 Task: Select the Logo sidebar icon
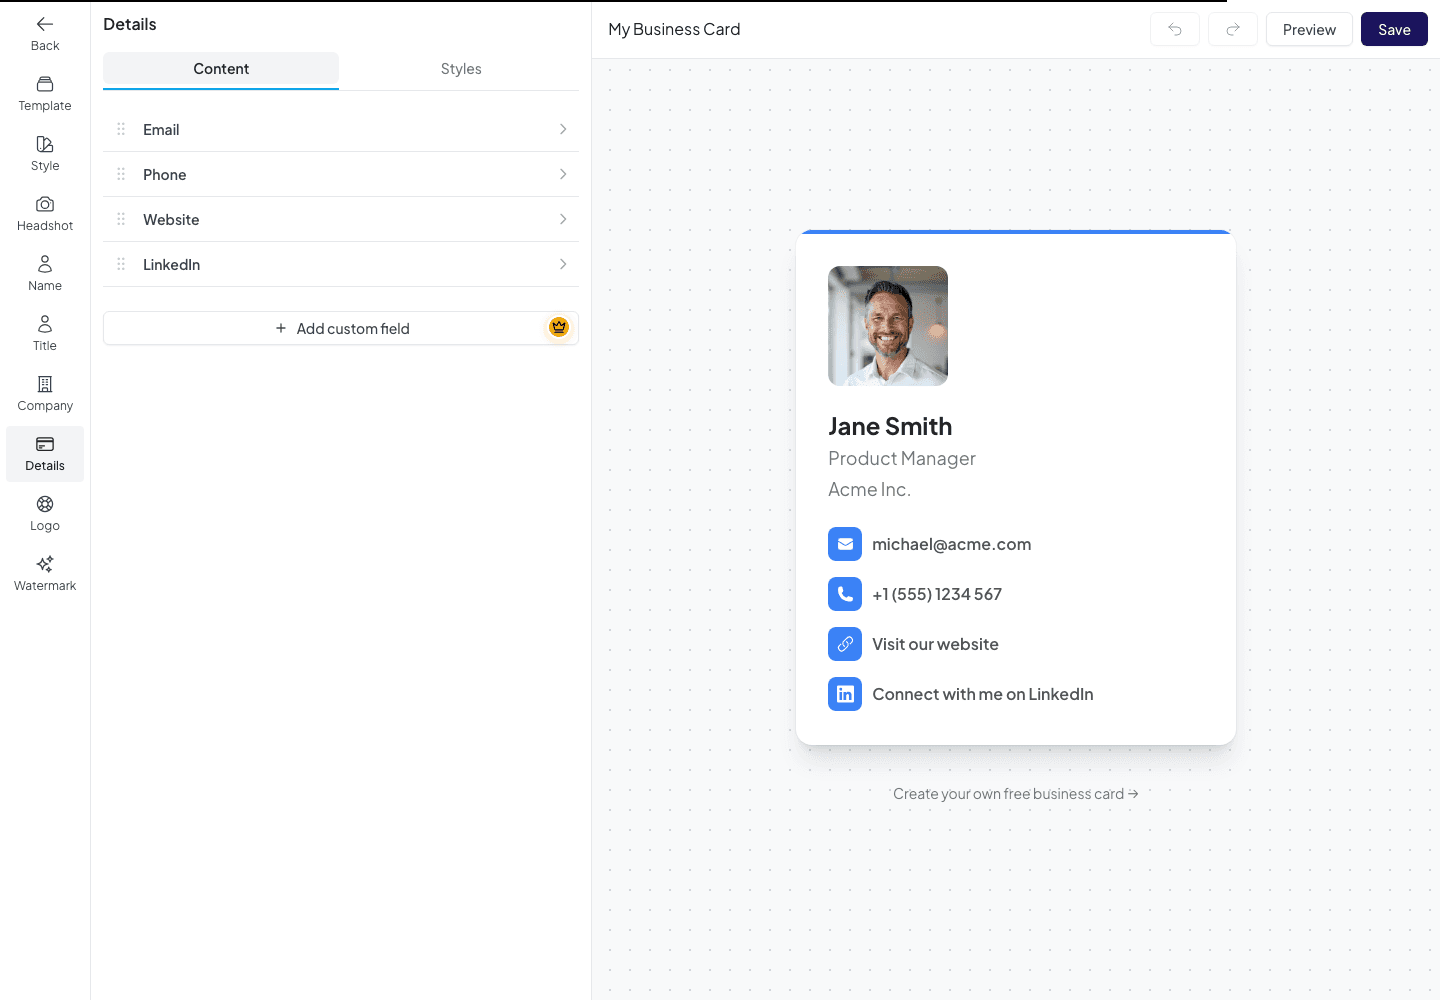45,504
